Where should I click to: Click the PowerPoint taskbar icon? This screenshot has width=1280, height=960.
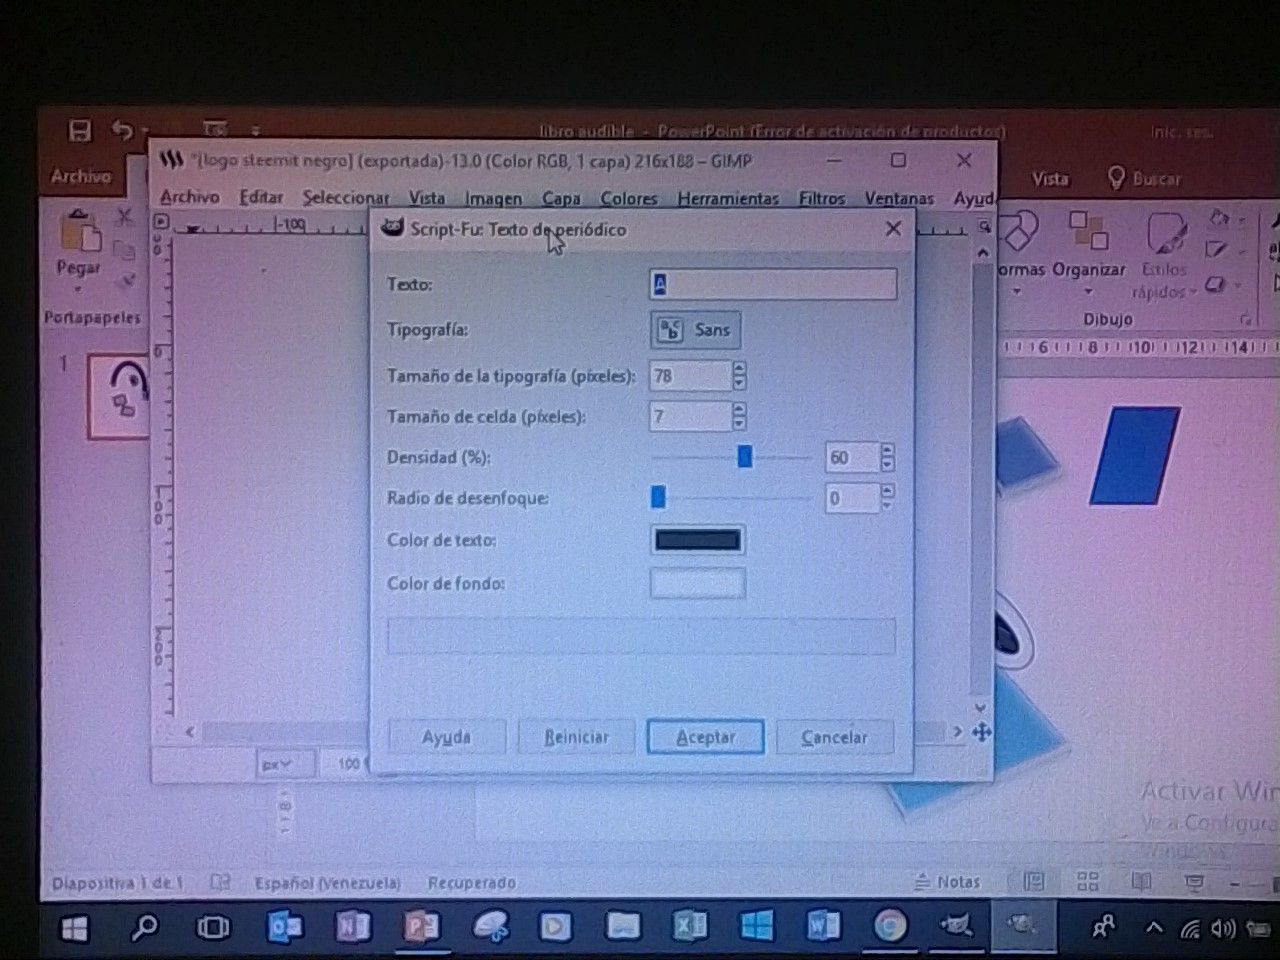click(421, 928)
